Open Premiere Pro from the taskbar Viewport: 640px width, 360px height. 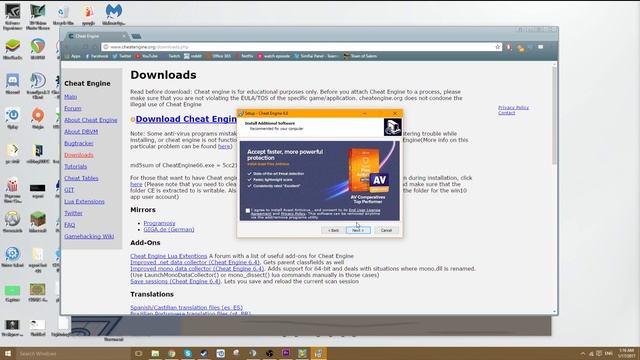tap(286, 353)
